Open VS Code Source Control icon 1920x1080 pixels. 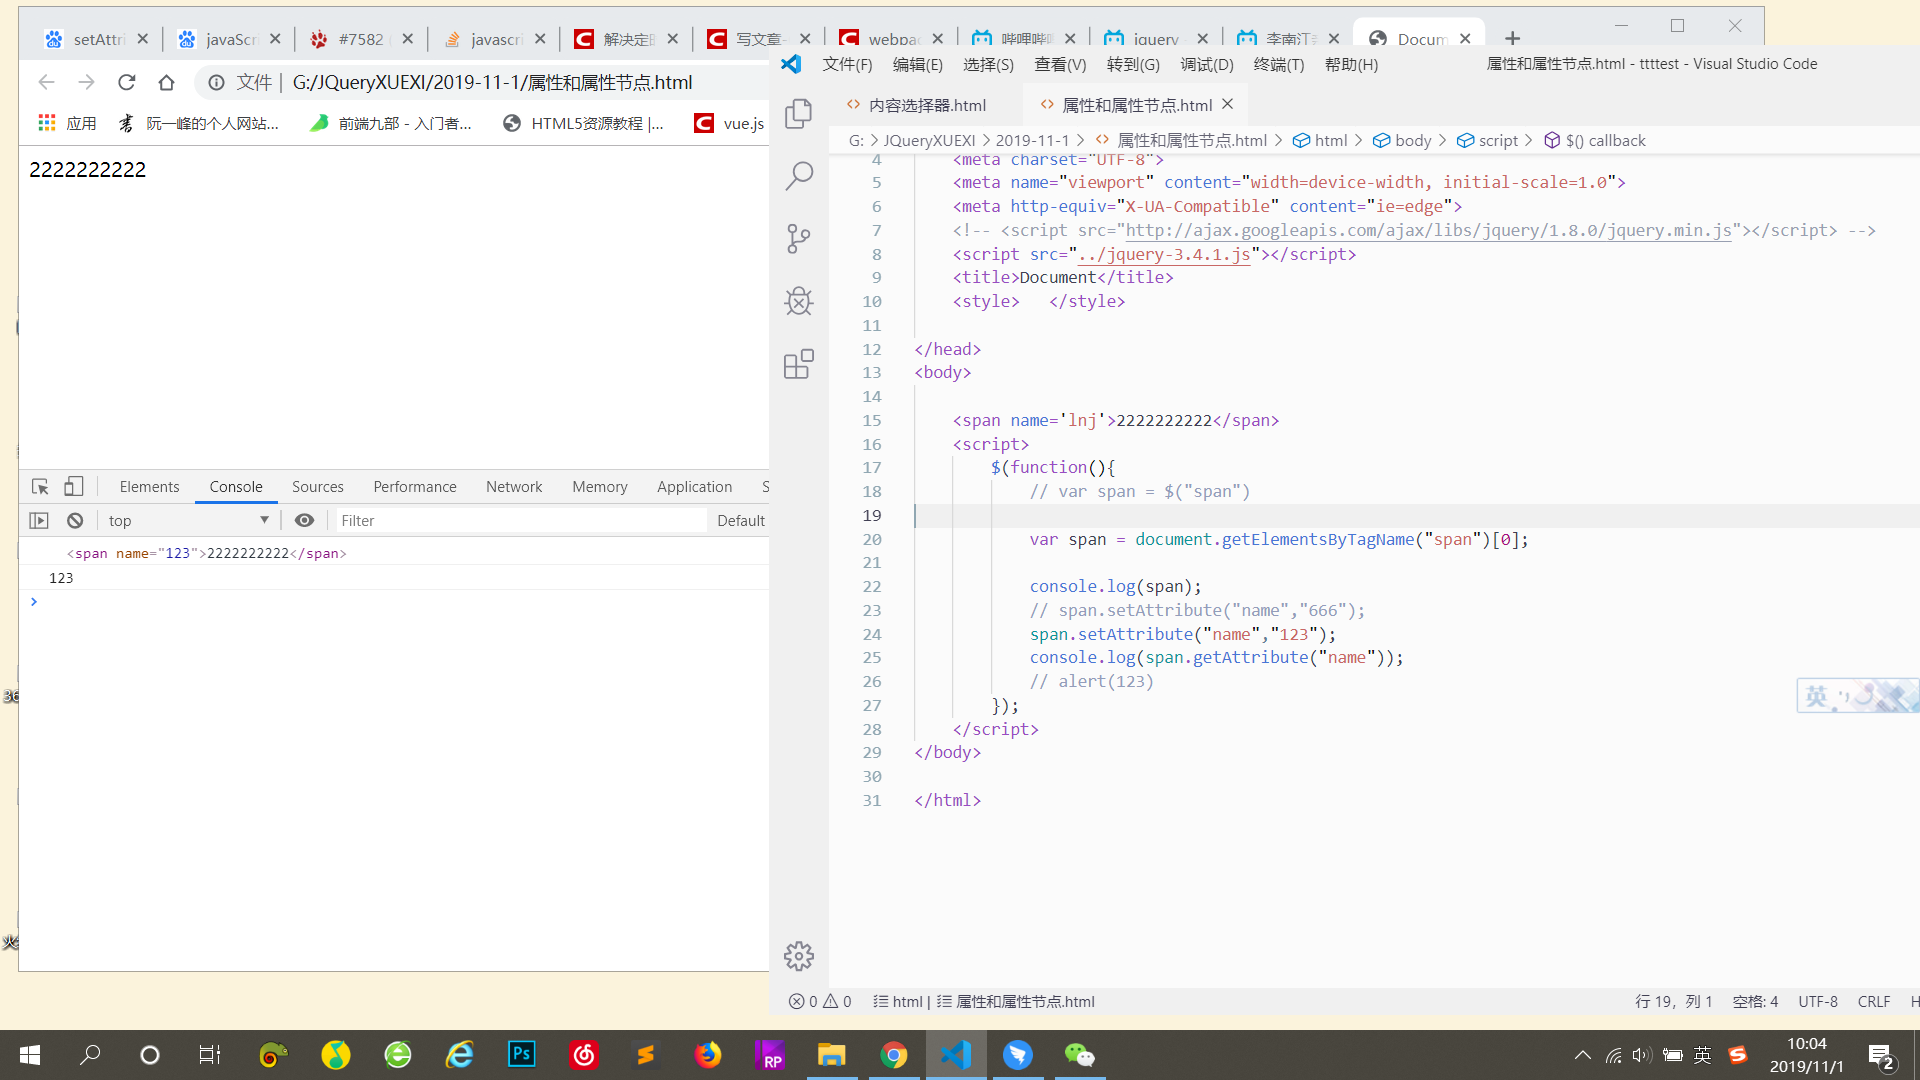(x=798, y=238)
